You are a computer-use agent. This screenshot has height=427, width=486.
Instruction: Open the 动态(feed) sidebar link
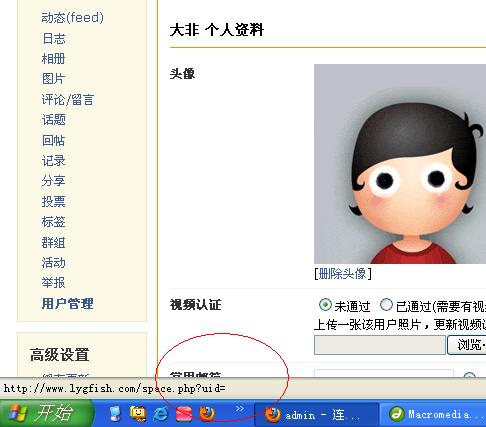click(72, 18)
